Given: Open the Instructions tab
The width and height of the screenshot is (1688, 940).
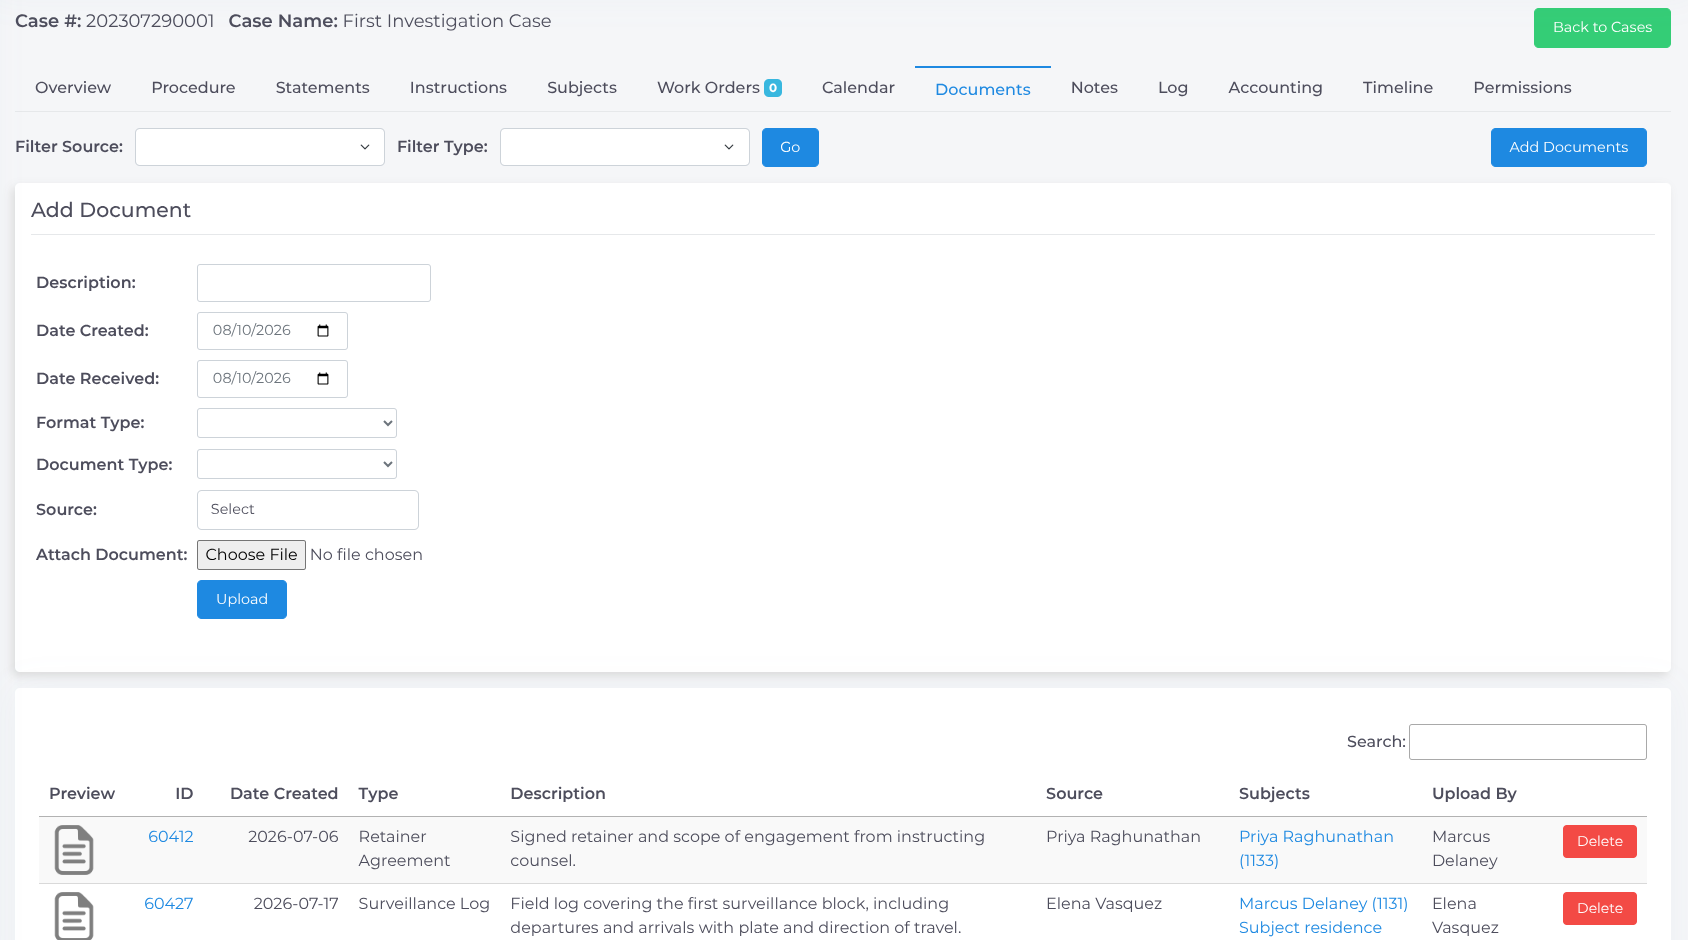Looking at the screenshot, I should pyautogui.click(x=458, y=88).
